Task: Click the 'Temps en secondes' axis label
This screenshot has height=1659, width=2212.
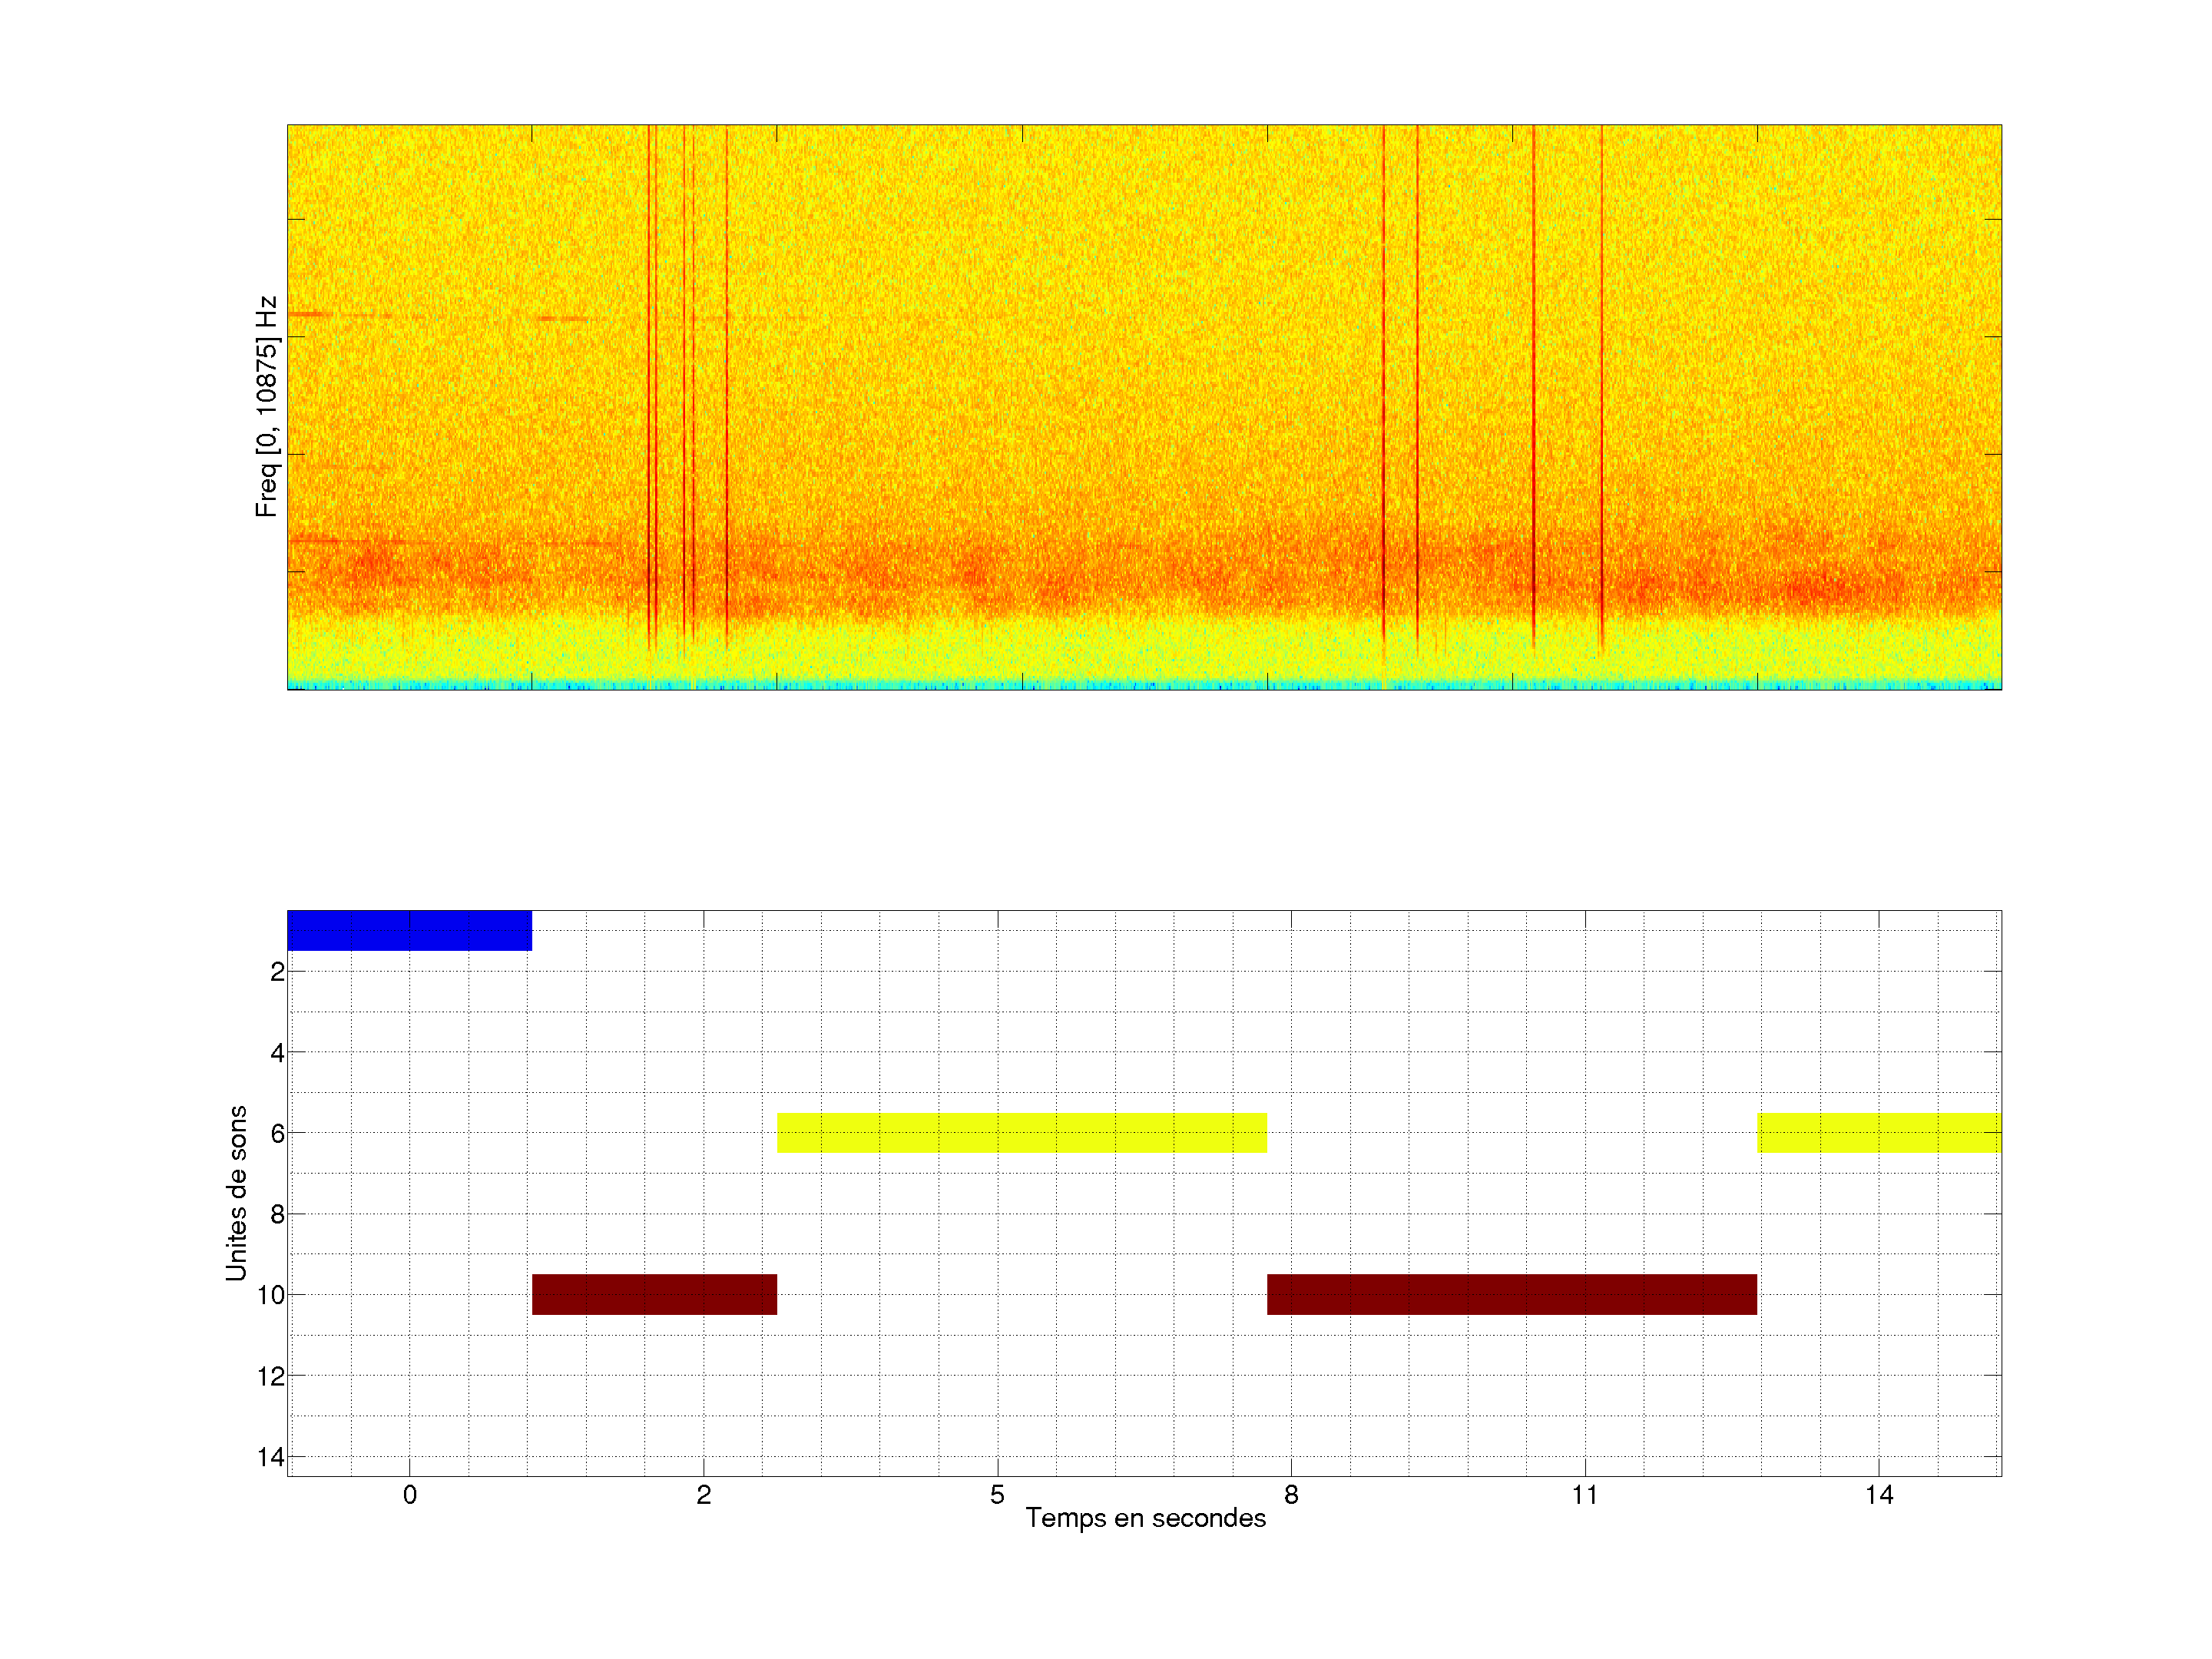Action: click(1145, 1518)
